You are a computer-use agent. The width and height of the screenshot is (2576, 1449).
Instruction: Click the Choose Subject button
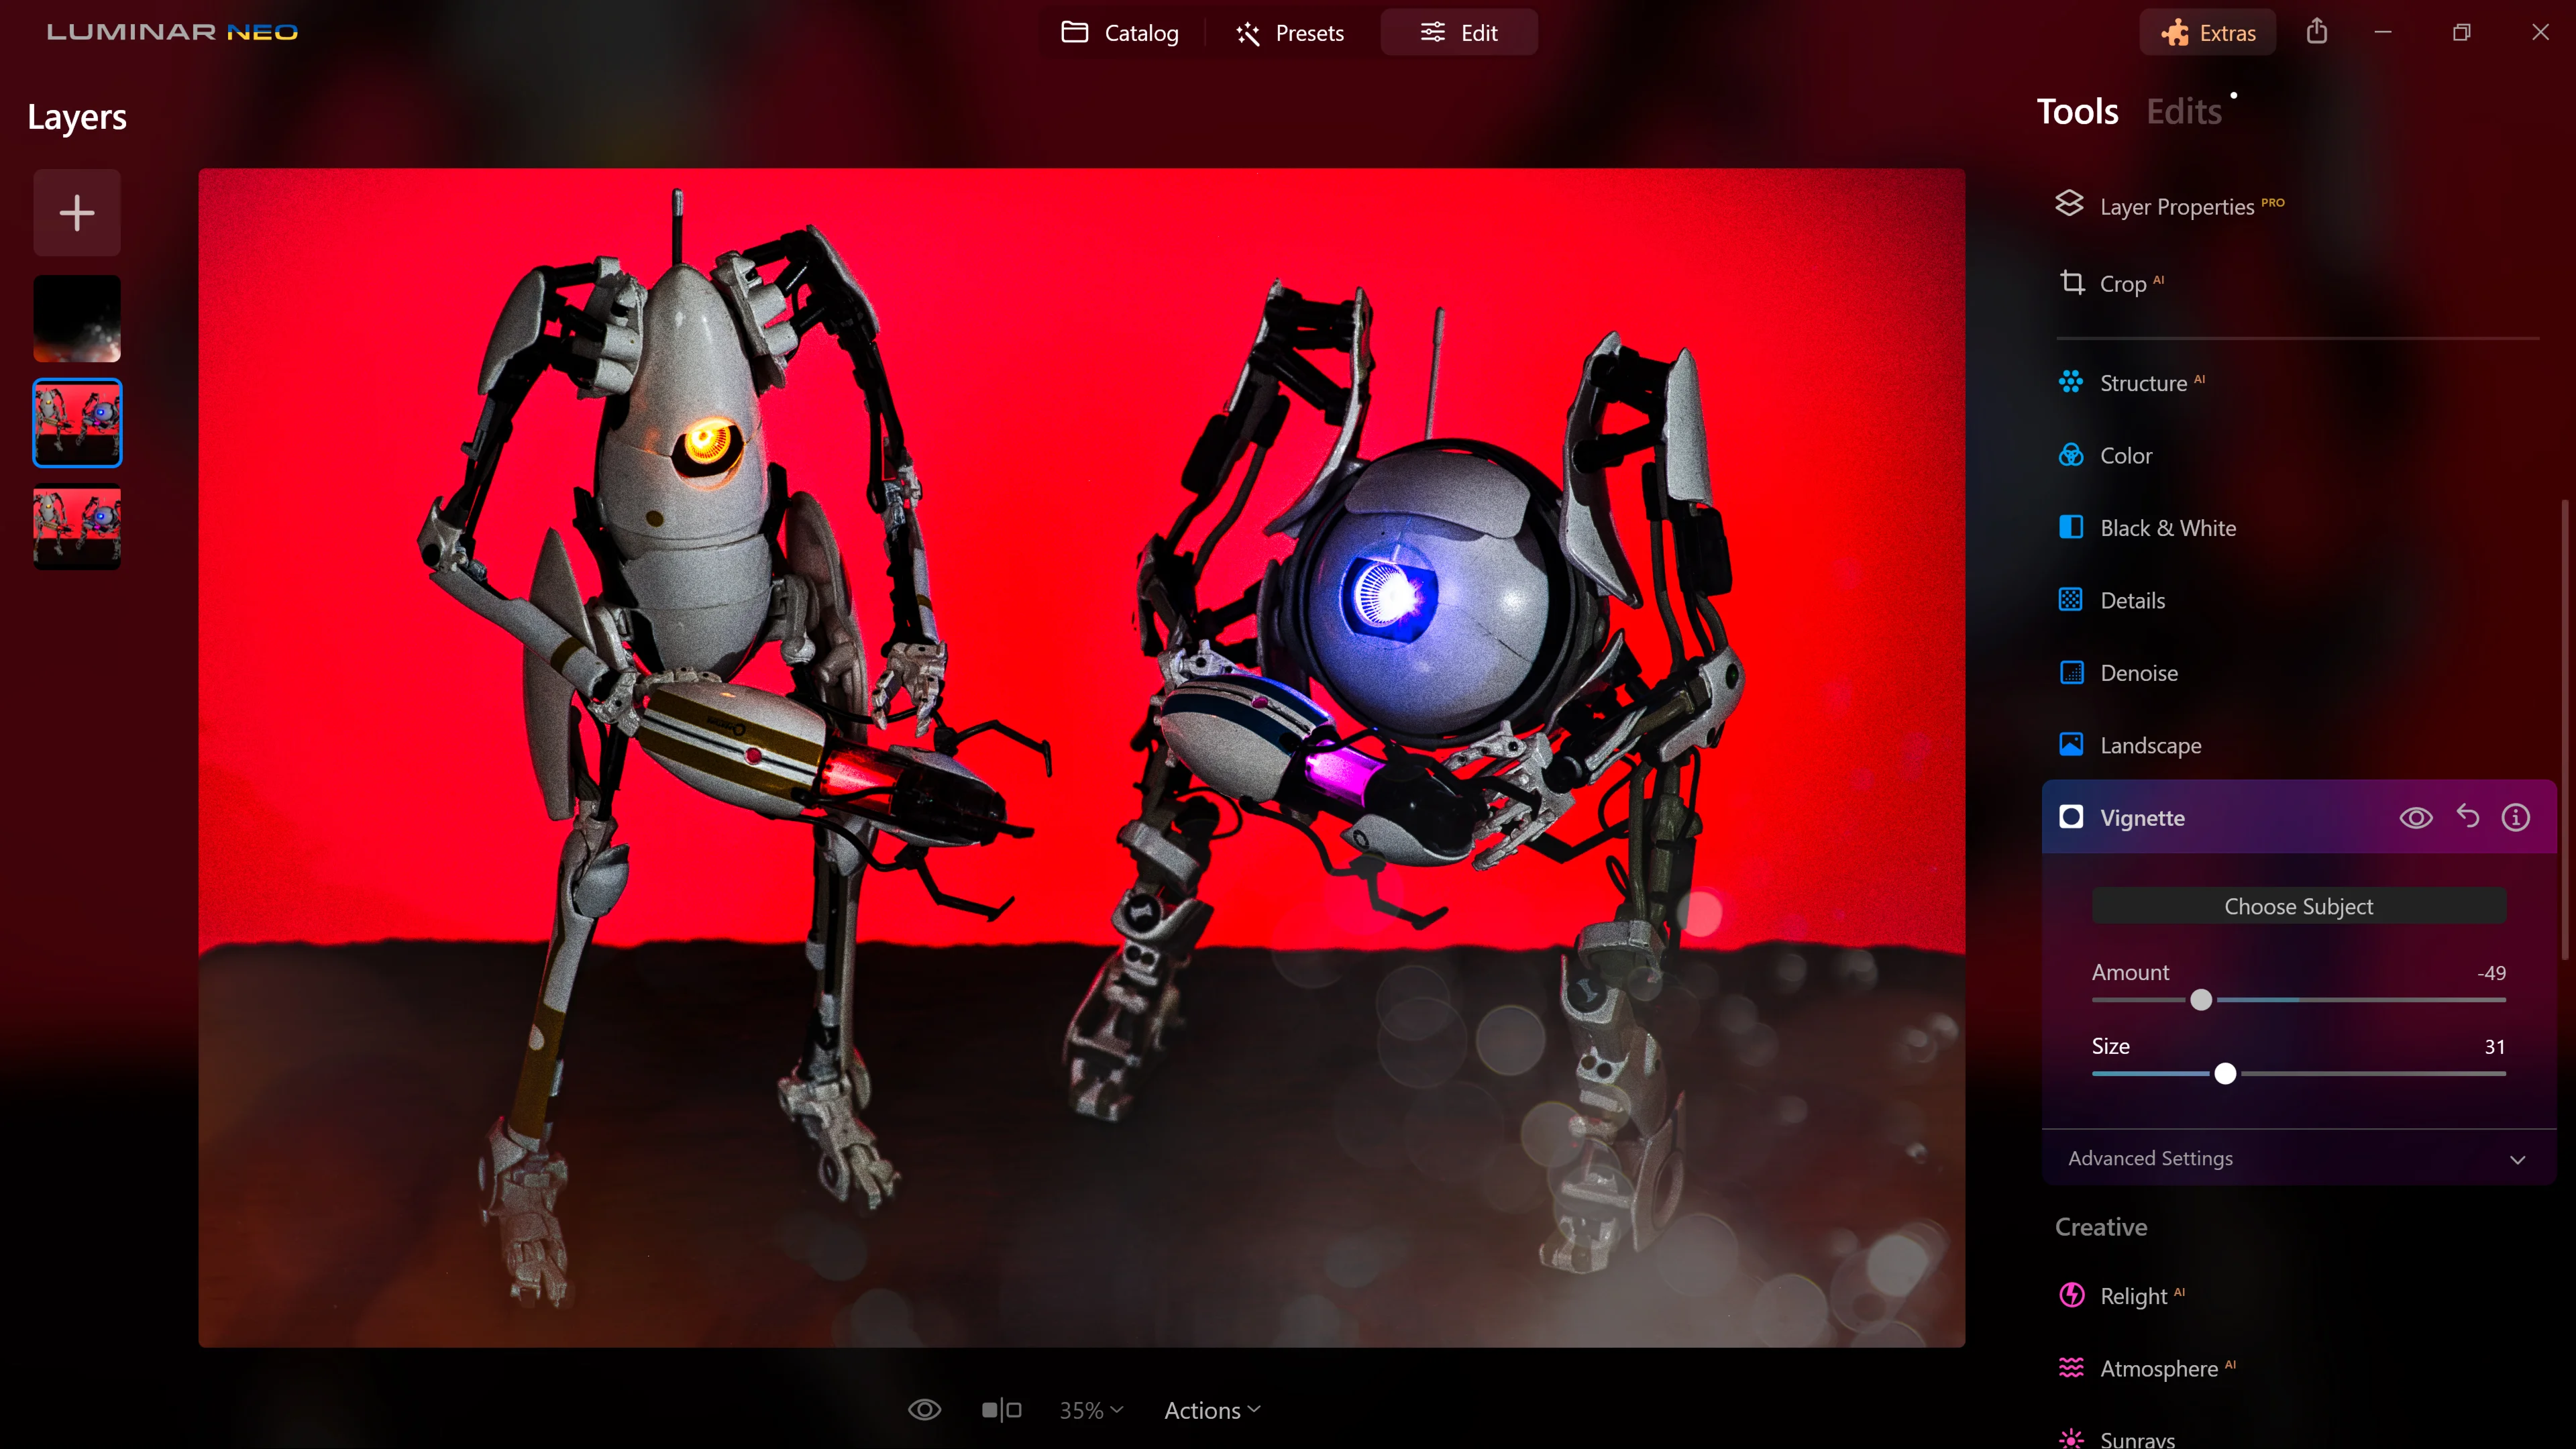2298,906
